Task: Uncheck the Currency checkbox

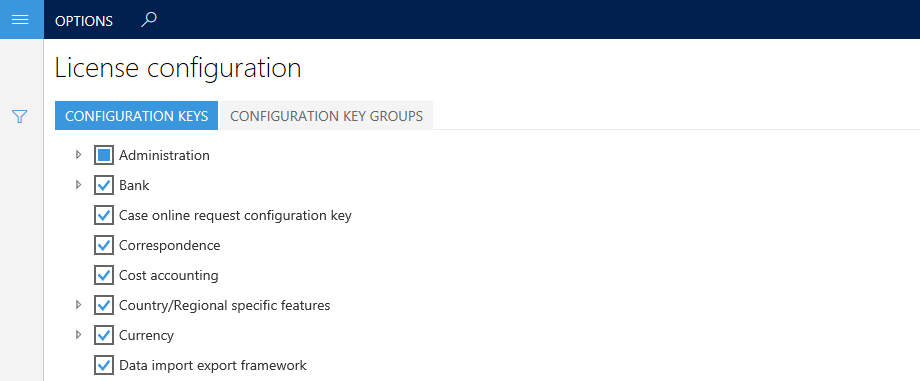Action: 104,335
